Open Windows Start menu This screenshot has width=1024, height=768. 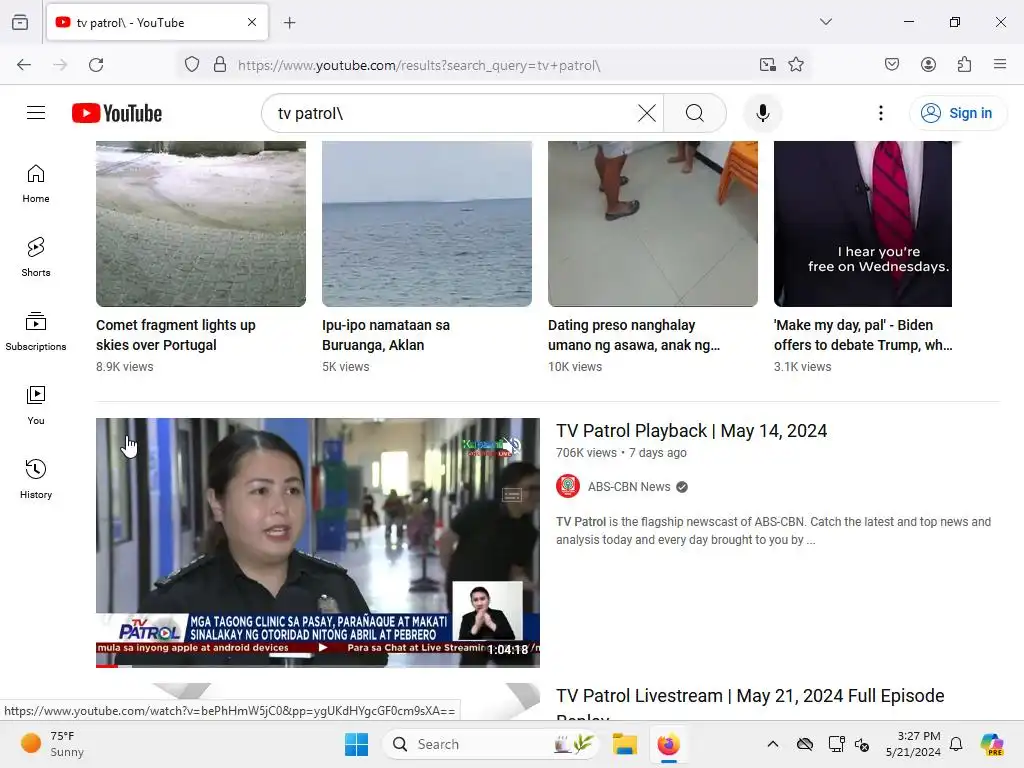pos(356,744)
